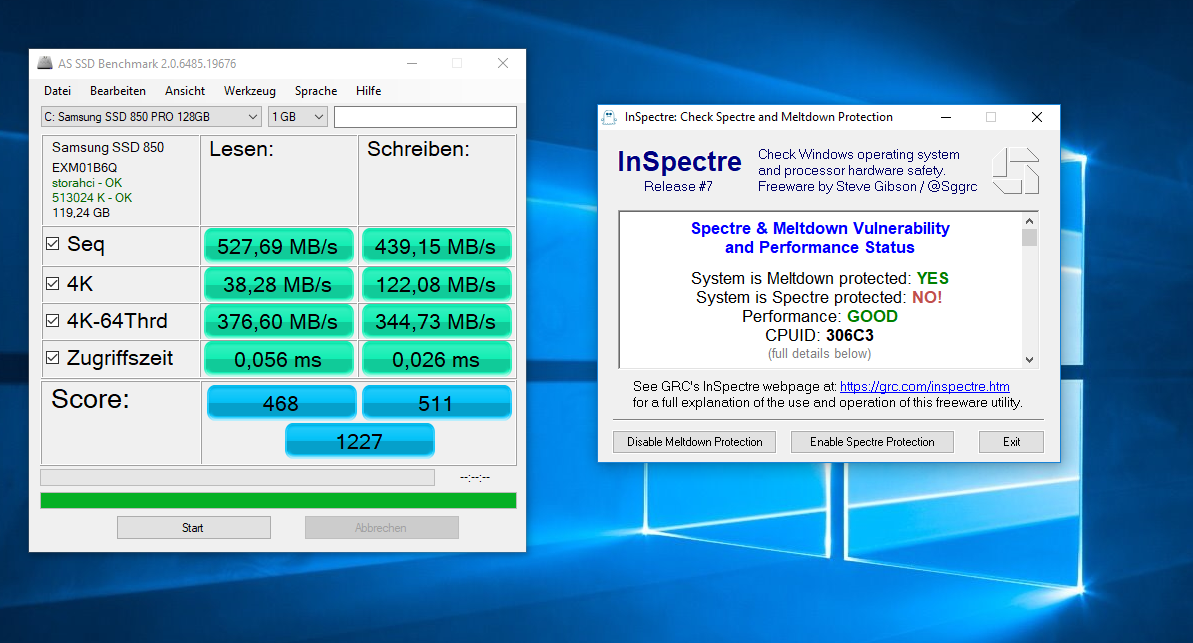The width and height of the screenshot is (1193, 643).
Task: Open the Bearbeiten menu
Action: click(118, 91)
